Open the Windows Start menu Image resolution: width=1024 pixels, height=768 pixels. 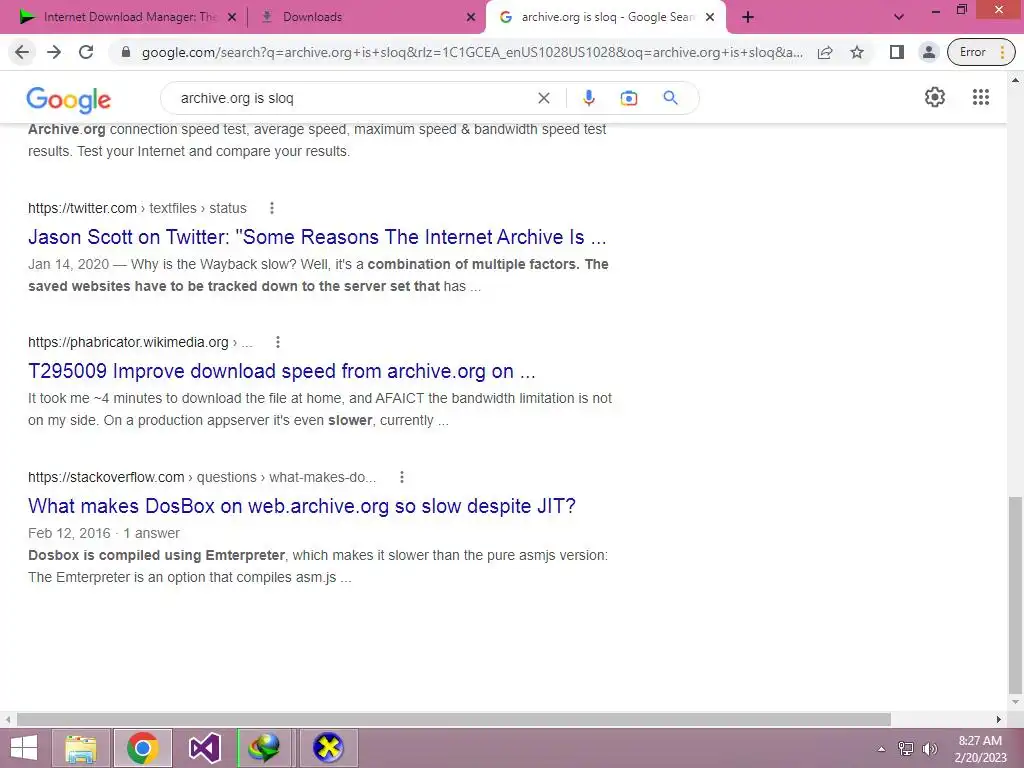[x=24, y=748]
